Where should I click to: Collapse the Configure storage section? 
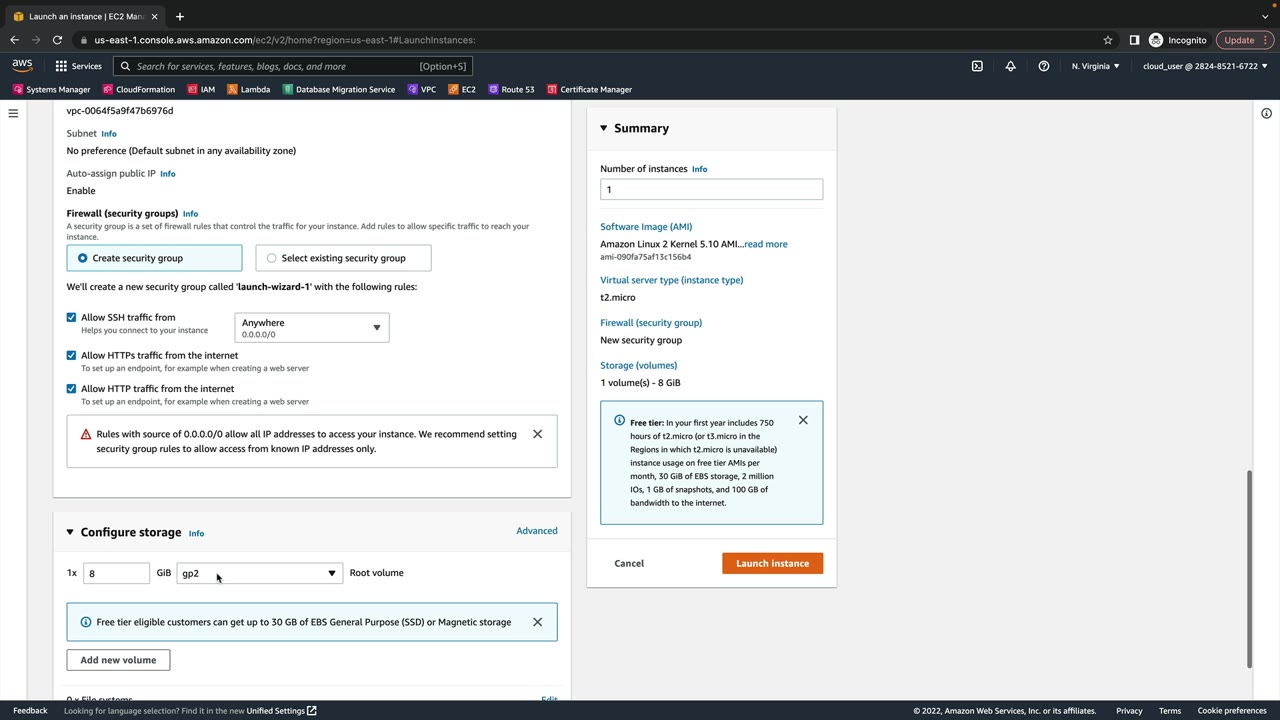(70, 532)
